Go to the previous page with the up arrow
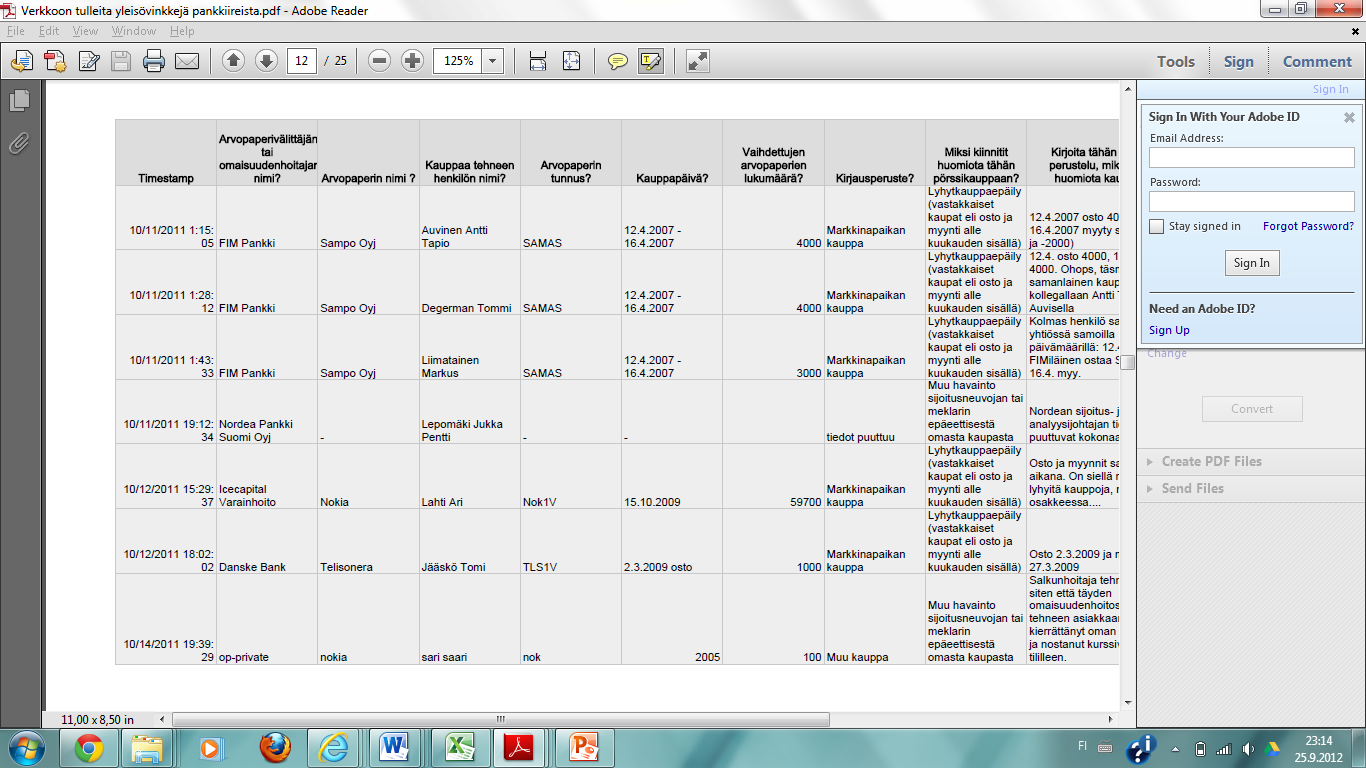This screenshot has width=1366, height=768. [233, 61]
